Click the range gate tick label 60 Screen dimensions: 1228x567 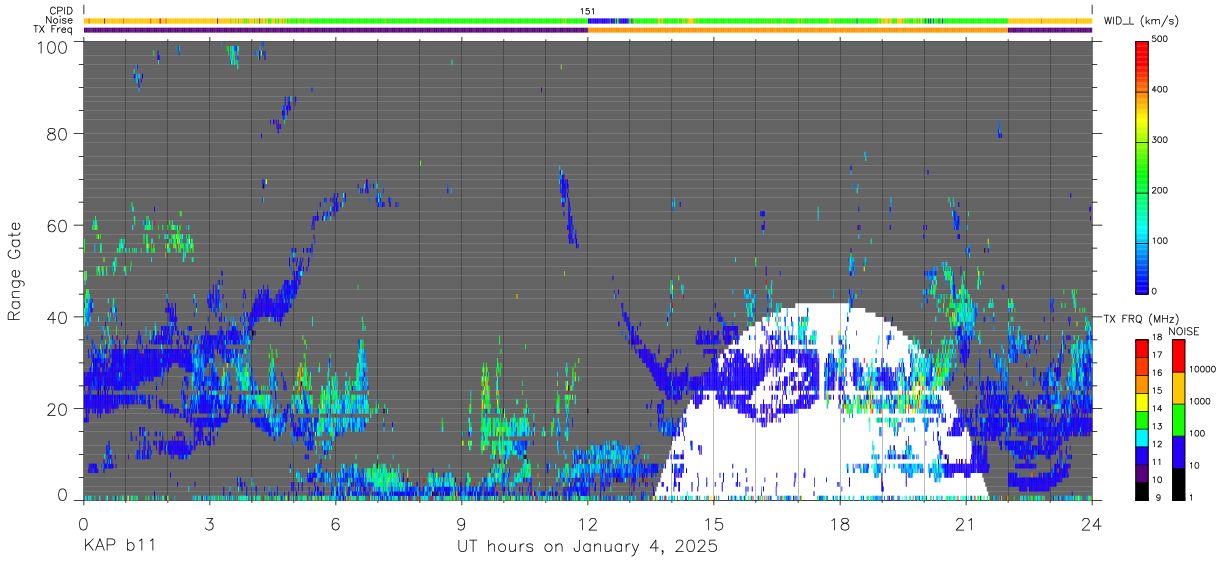(58, 226)
